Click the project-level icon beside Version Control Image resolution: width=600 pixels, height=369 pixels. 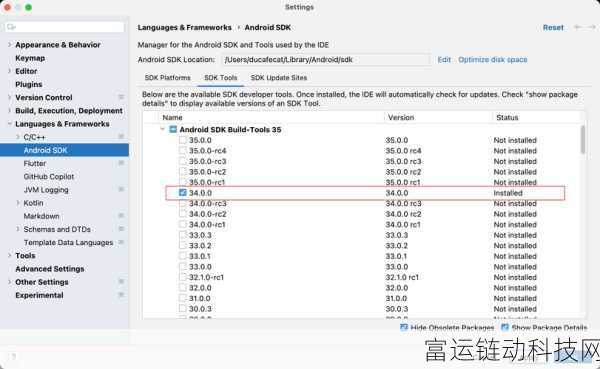(121, 97)
